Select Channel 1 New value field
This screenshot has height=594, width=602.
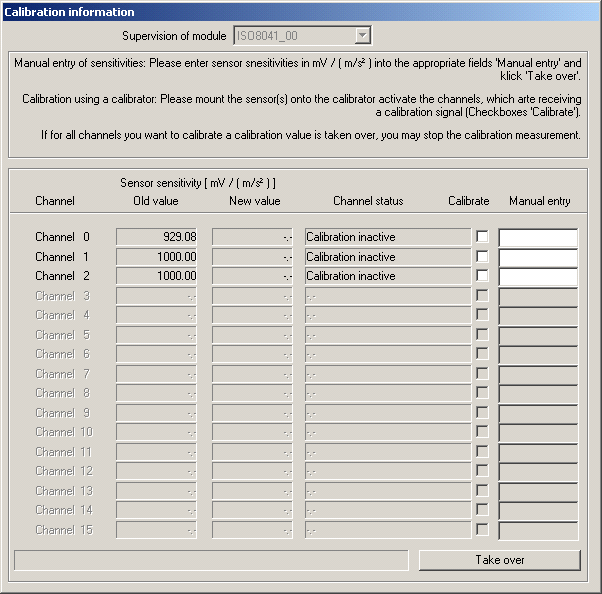click(252, 257)
